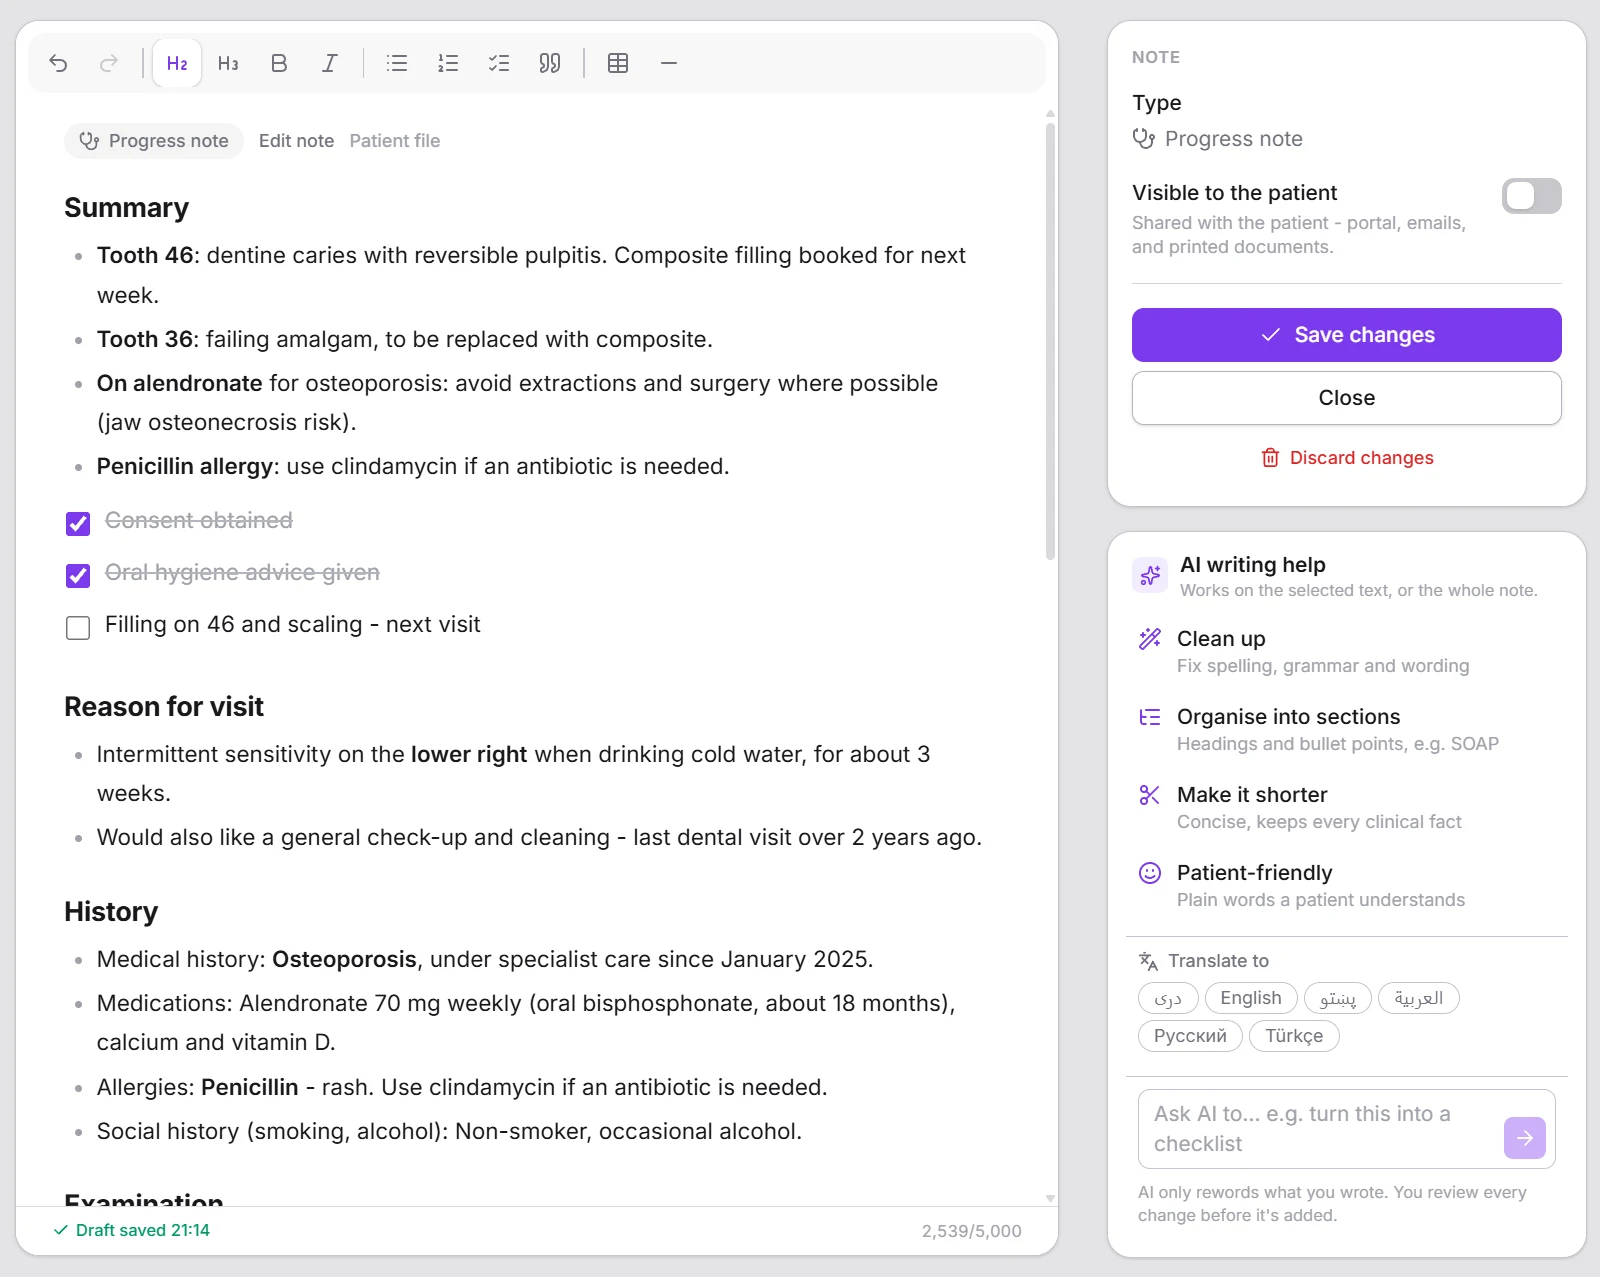Click the editor vertical scrollbar thumb
This screenshot has height=1277, width=1600.
1050,340
